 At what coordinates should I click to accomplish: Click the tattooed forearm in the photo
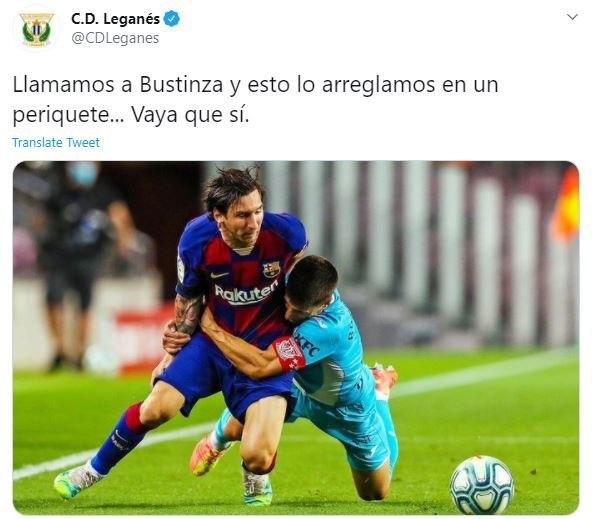coord(187,314)
